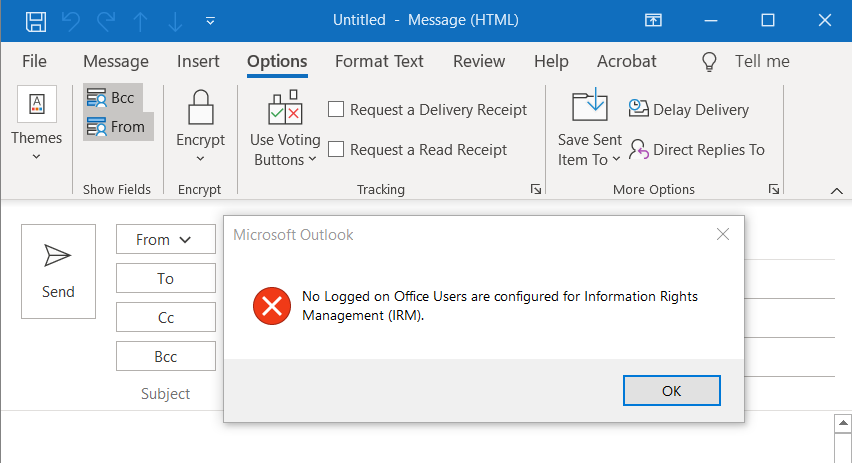Enable Request a Read Receipt checkbox
Viewport: 852px width, 463px height.
(x=336, y=149)
